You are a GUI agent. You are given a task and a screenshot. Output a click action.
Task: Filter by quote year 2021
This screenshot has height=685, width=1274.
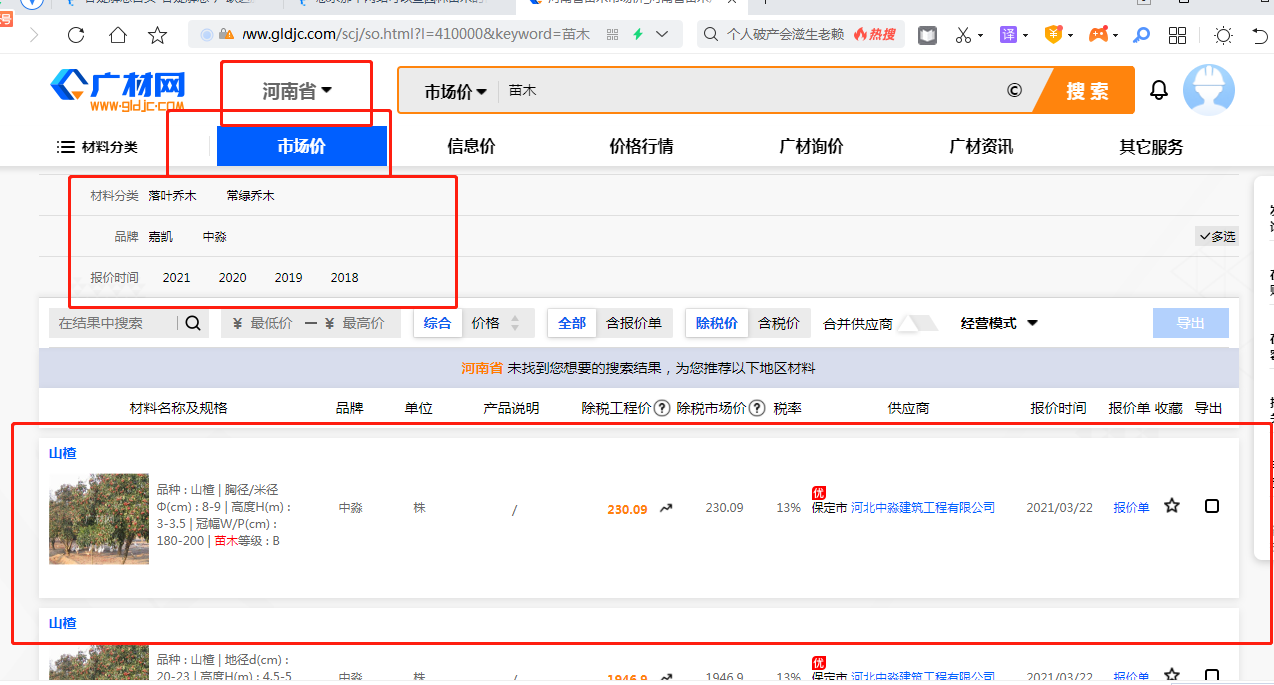click(x=177, y=278)
